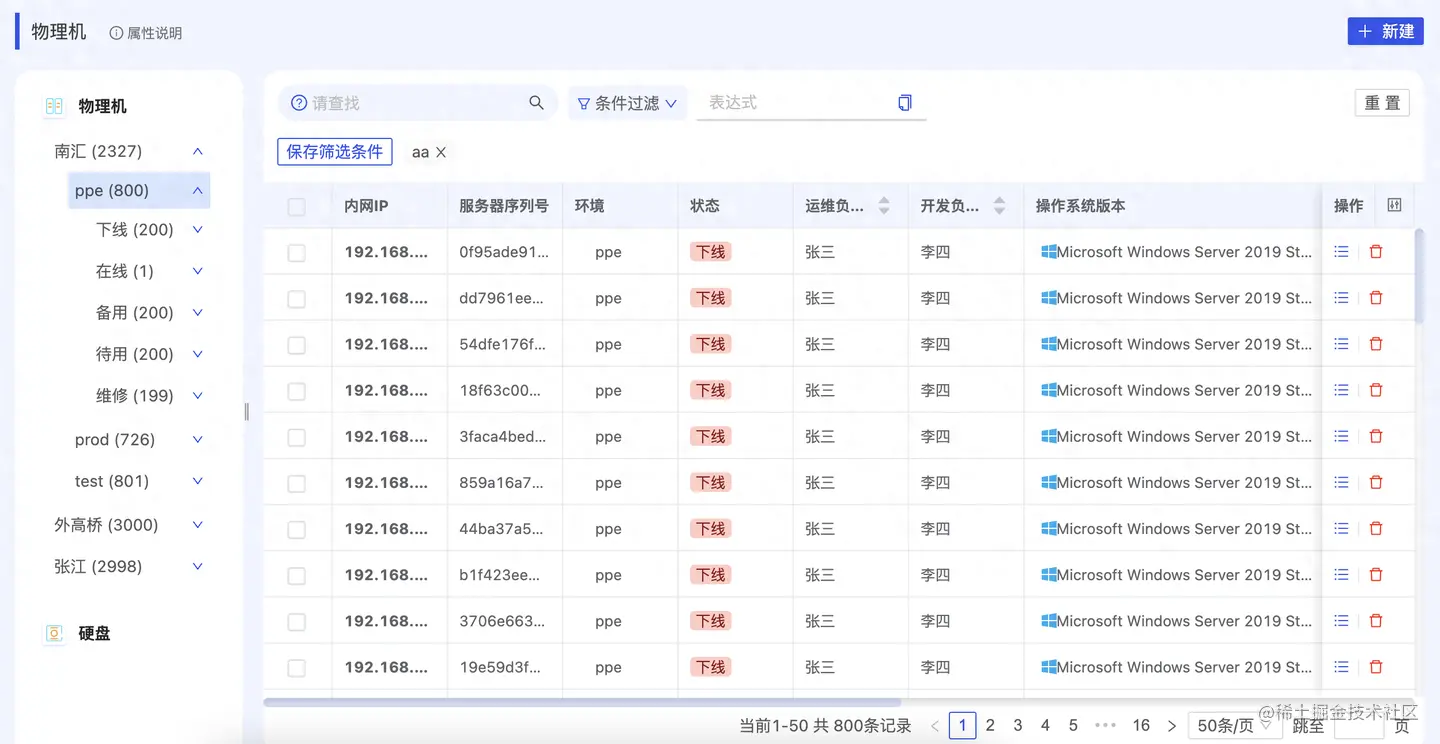Check the box for row 859a16a7
Screen dimensions: 1440x744
click(296, 483)
